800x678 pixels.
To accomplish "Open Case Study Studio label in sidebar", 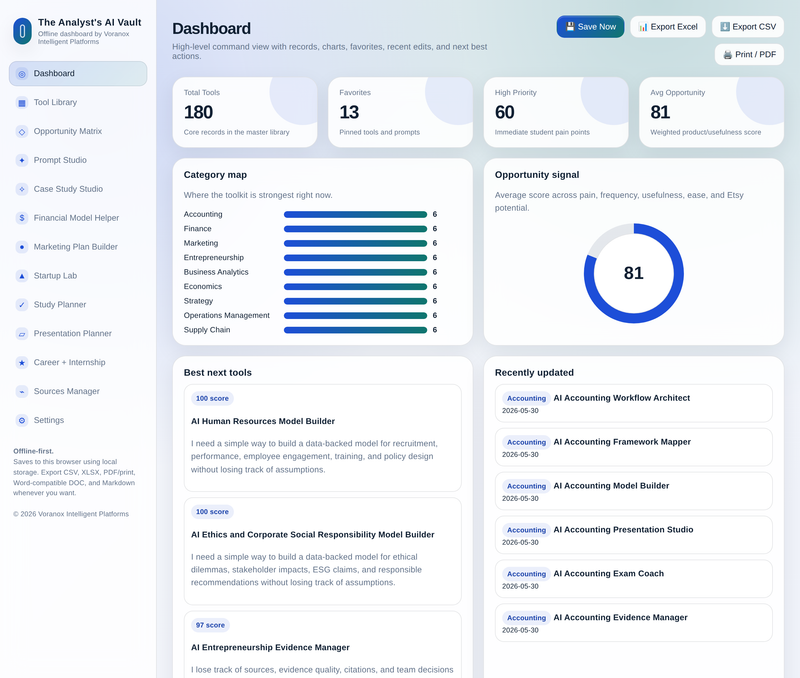I will [68, 189].
